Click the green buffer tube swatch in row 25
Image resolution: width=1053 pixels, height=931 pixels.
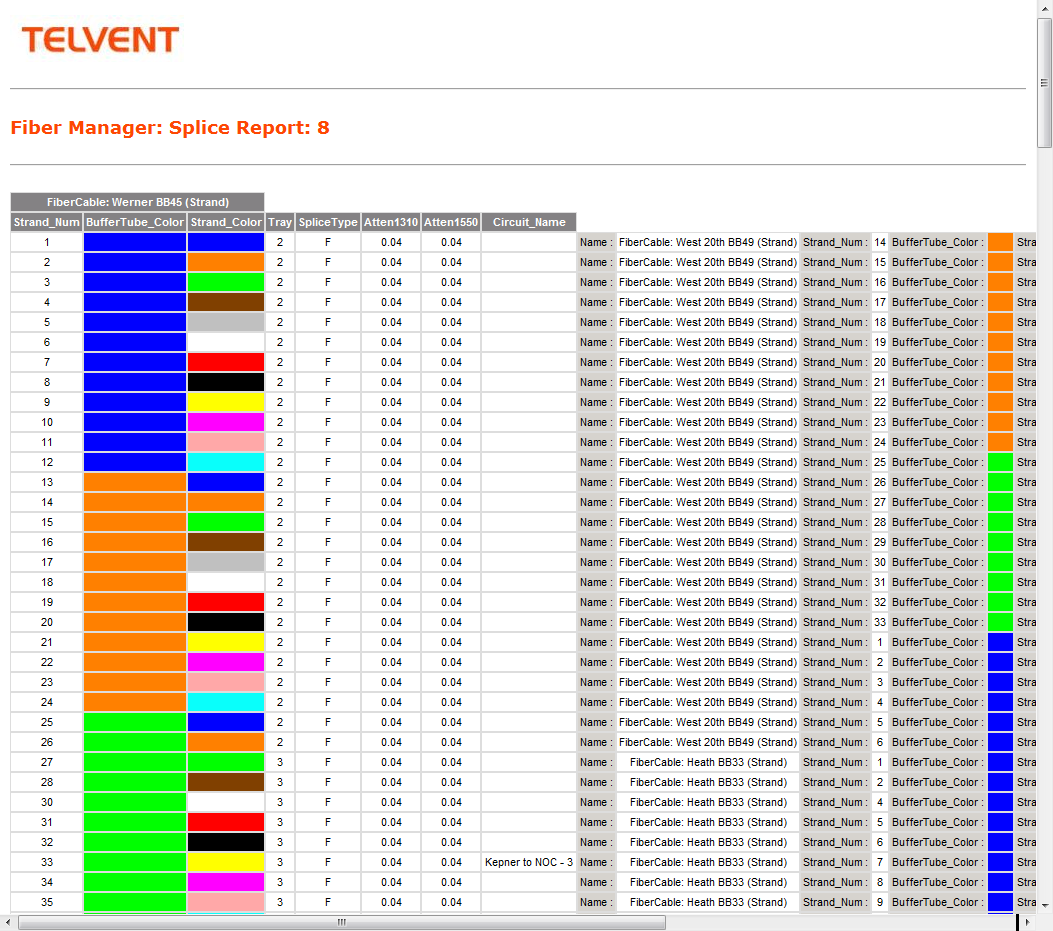click(x=134, y=722)
